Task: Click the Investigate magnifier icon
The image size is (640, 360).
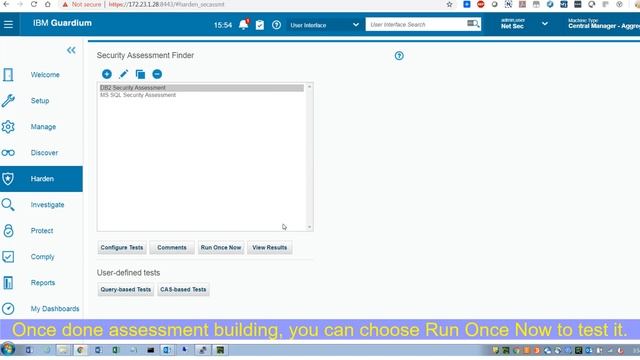Action: (8, 205)
